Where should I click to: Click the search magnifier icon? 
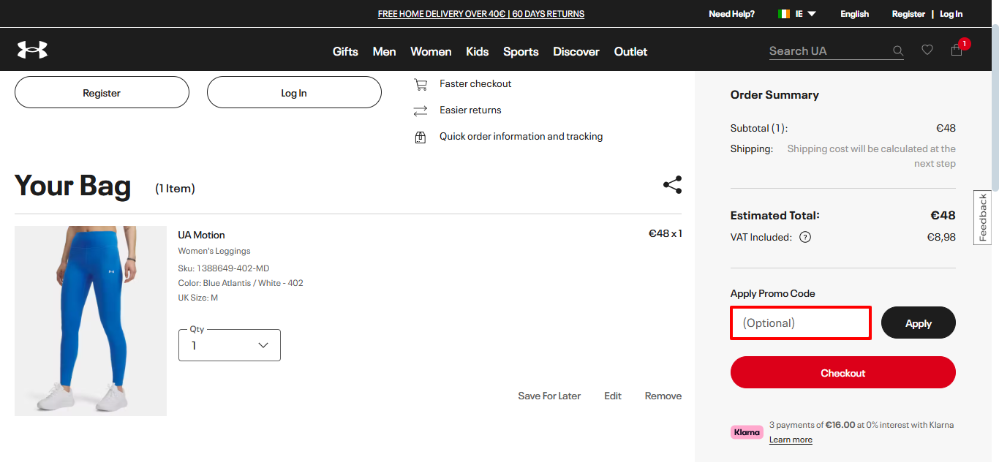pos(898,51)
